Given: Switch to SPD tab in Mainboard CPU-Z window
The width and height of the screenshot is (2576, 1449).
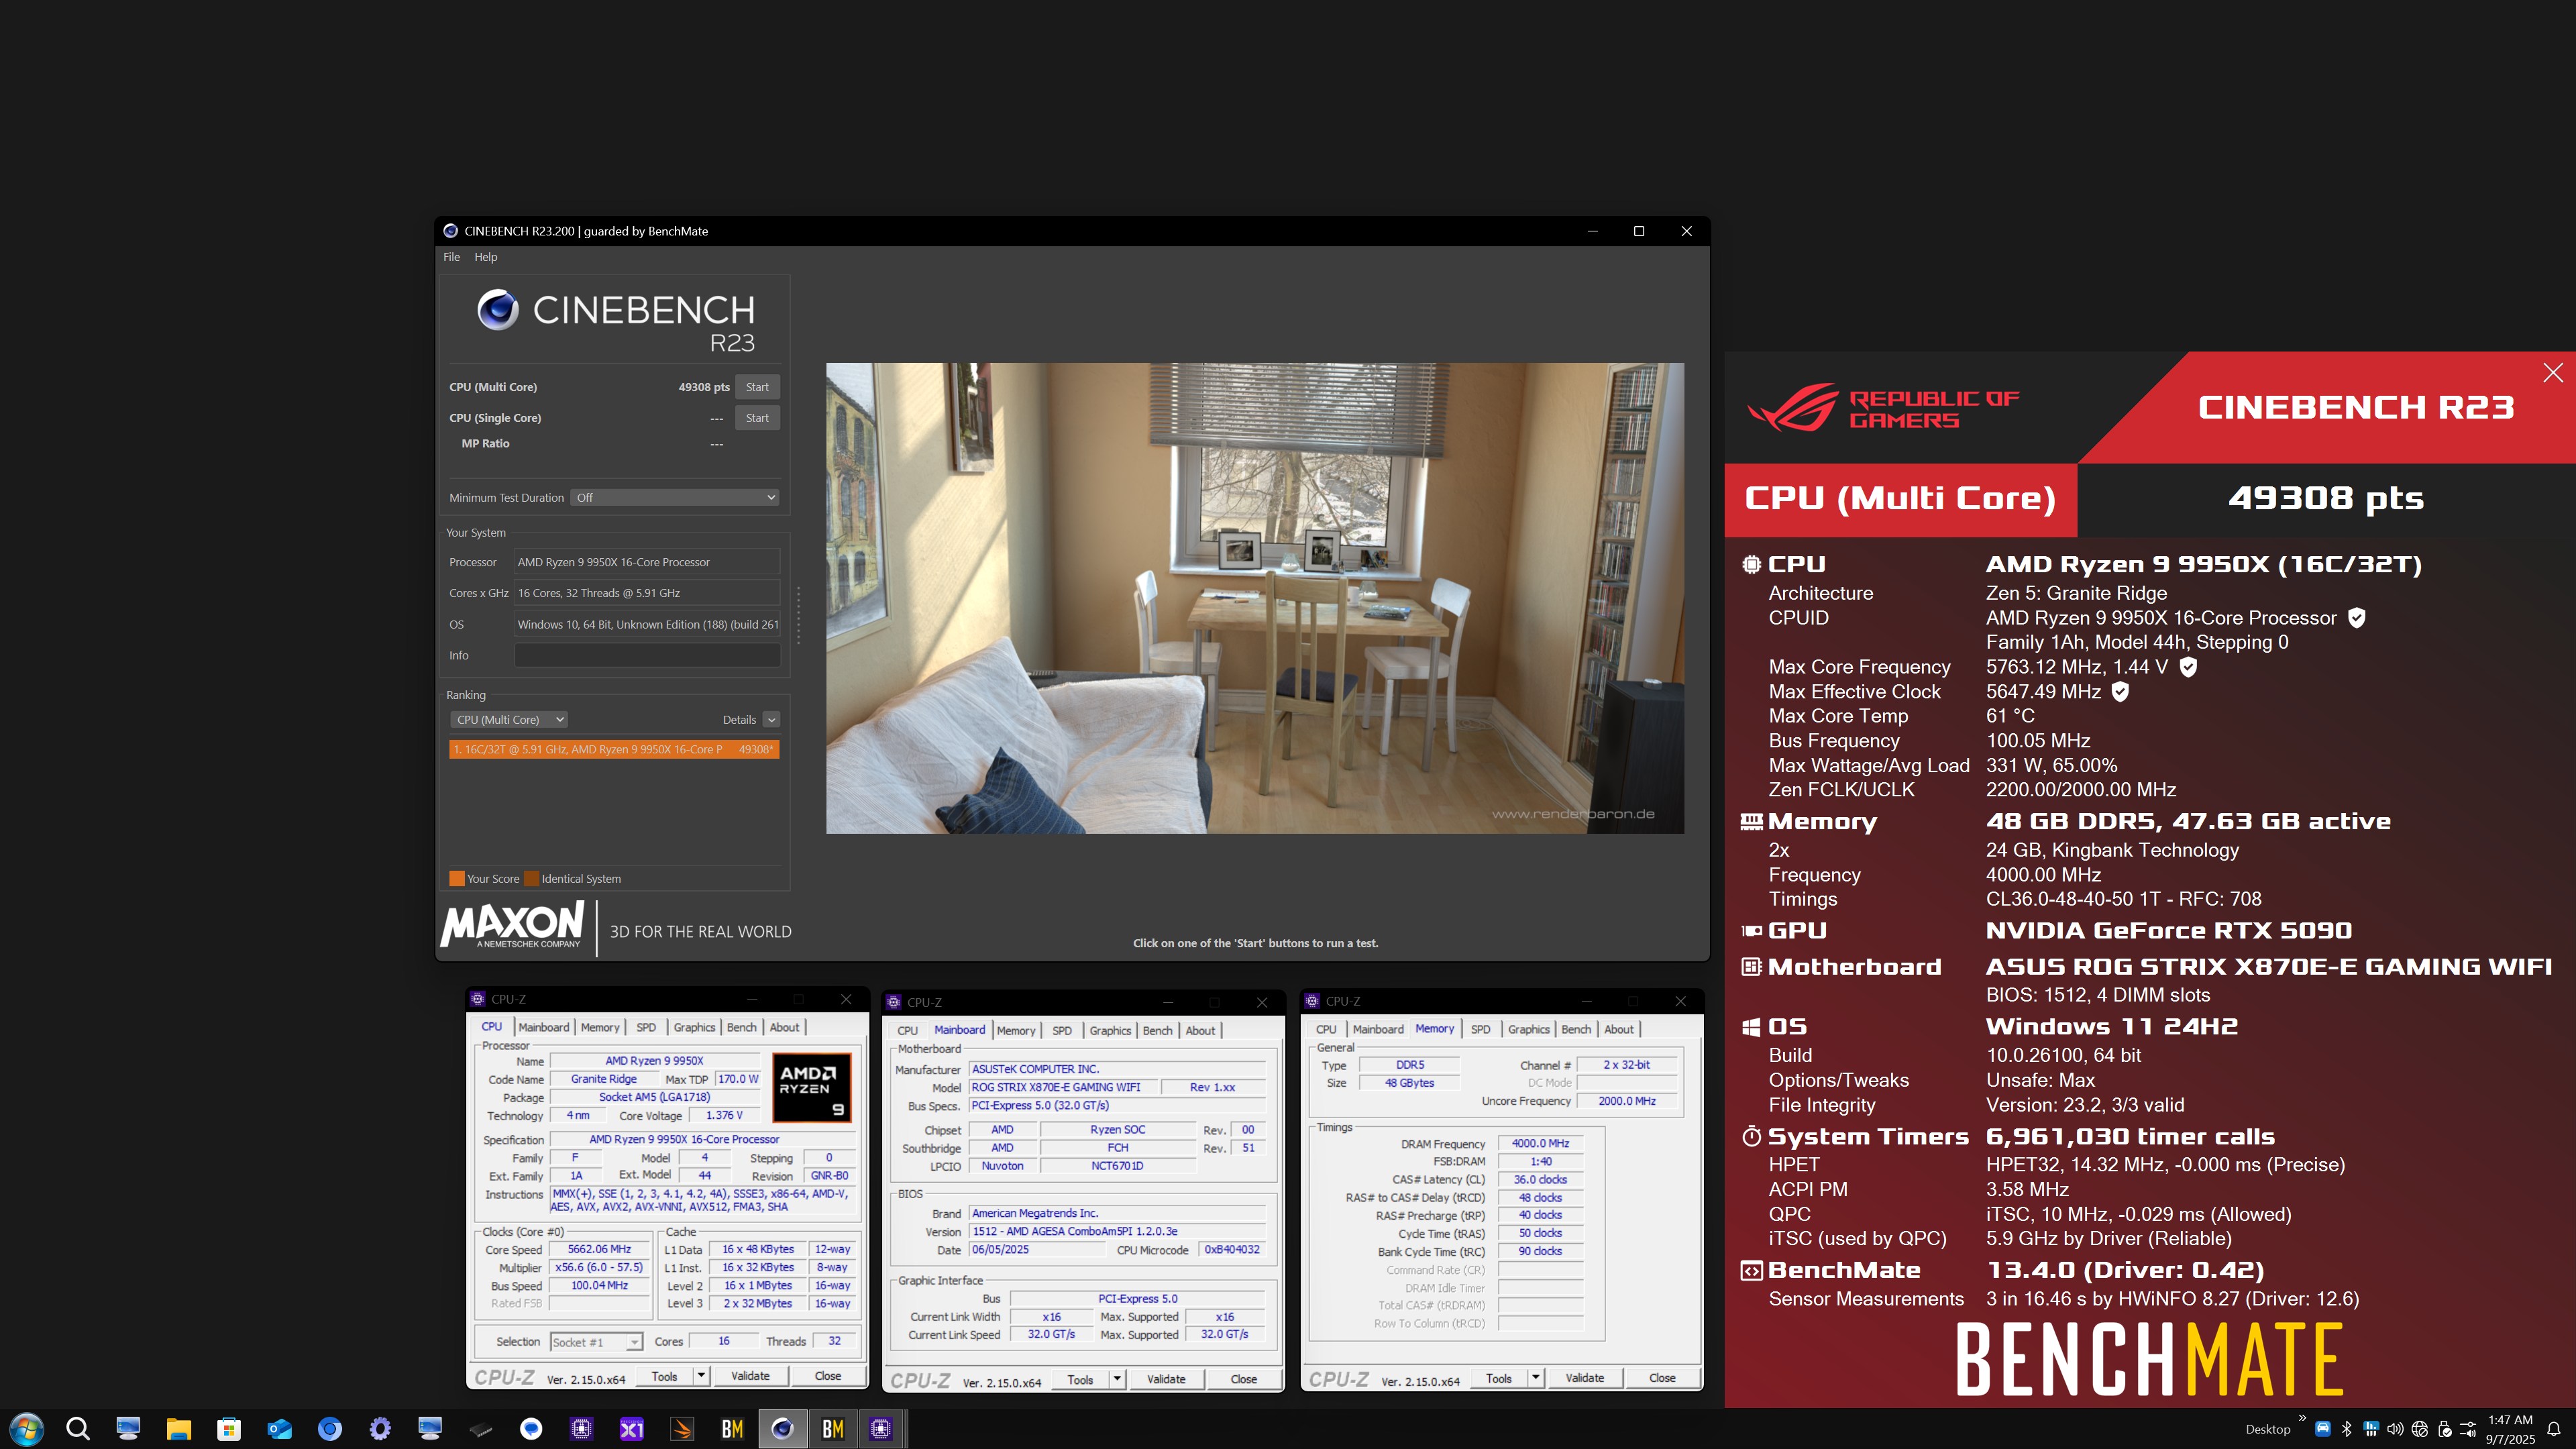Looking at the screenshot, I should click(1062, 1030).
